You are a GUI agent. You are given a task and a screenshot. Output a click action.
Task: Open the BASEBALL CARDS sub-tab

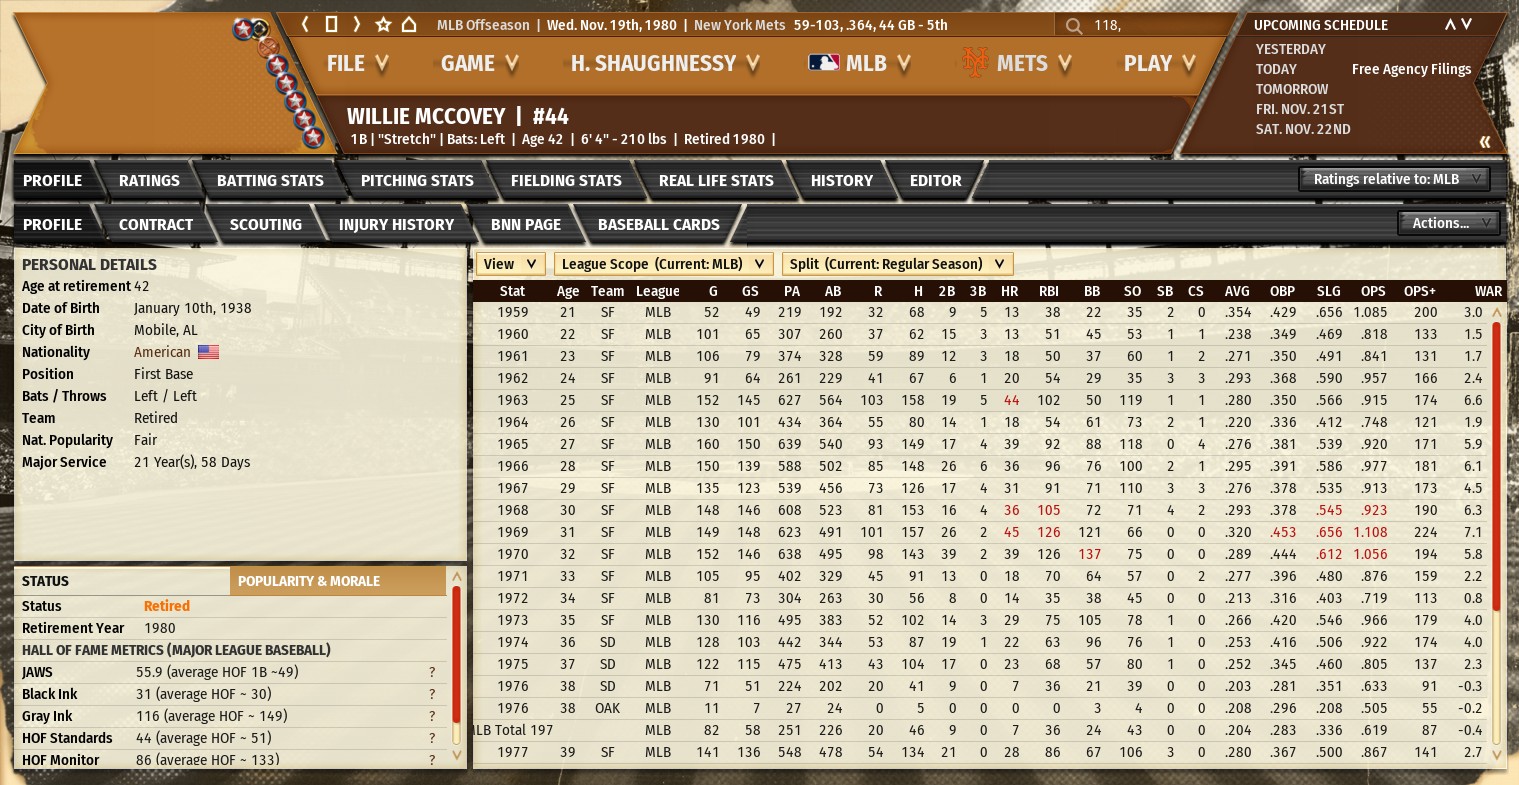(659, 225)
